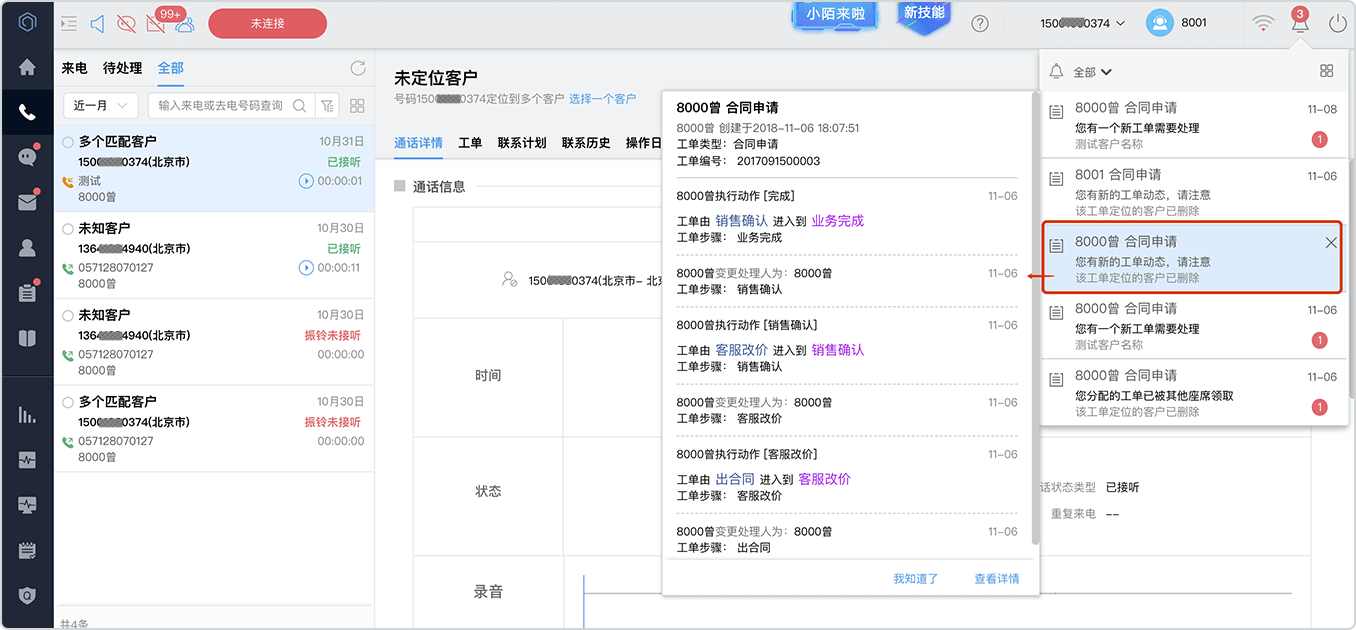Click the 我知道了 button
The image size is (1356, 630).
tap(916, 579)
